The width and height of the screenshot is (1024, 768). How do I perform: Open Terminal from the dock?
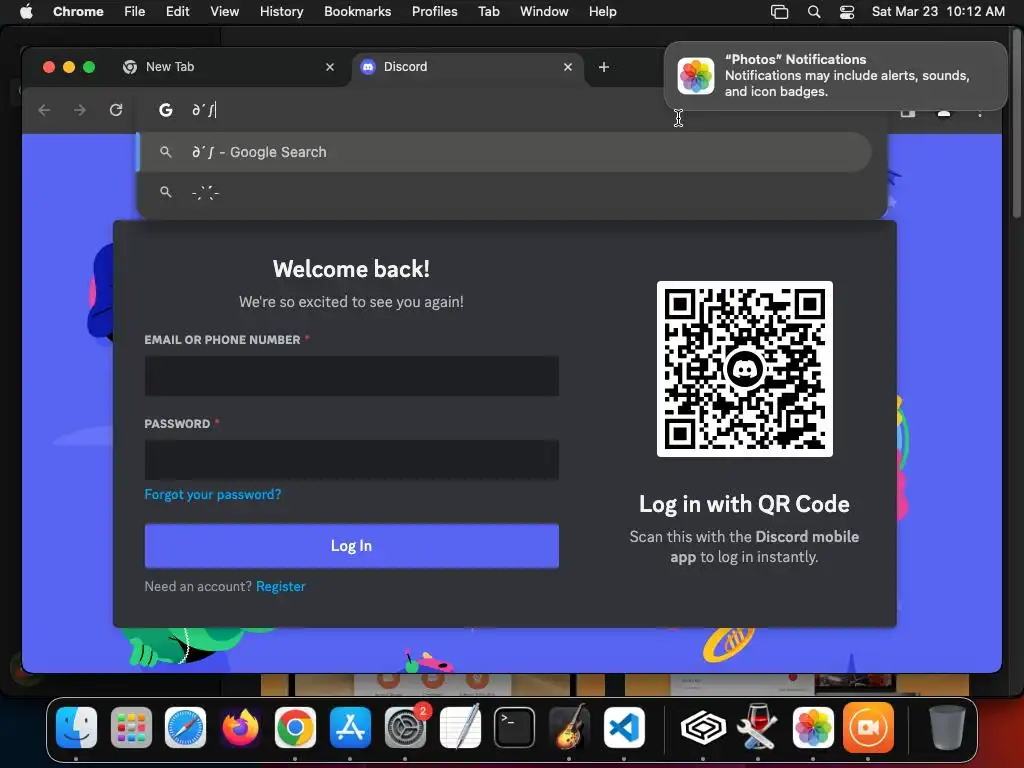(515, 727)
